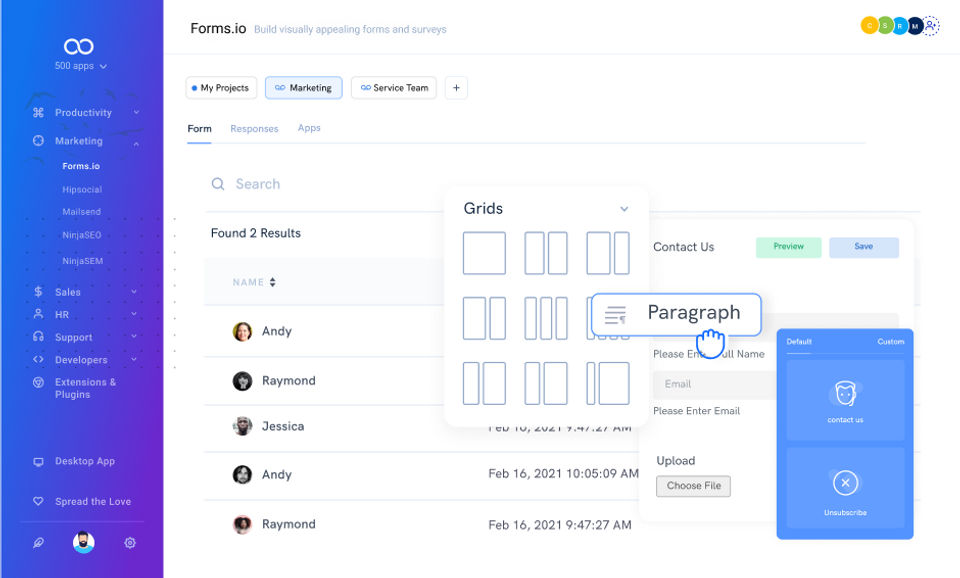960x578 pixels.
Task: Select the single-column grid layout
Action: [x=484, y=253]
